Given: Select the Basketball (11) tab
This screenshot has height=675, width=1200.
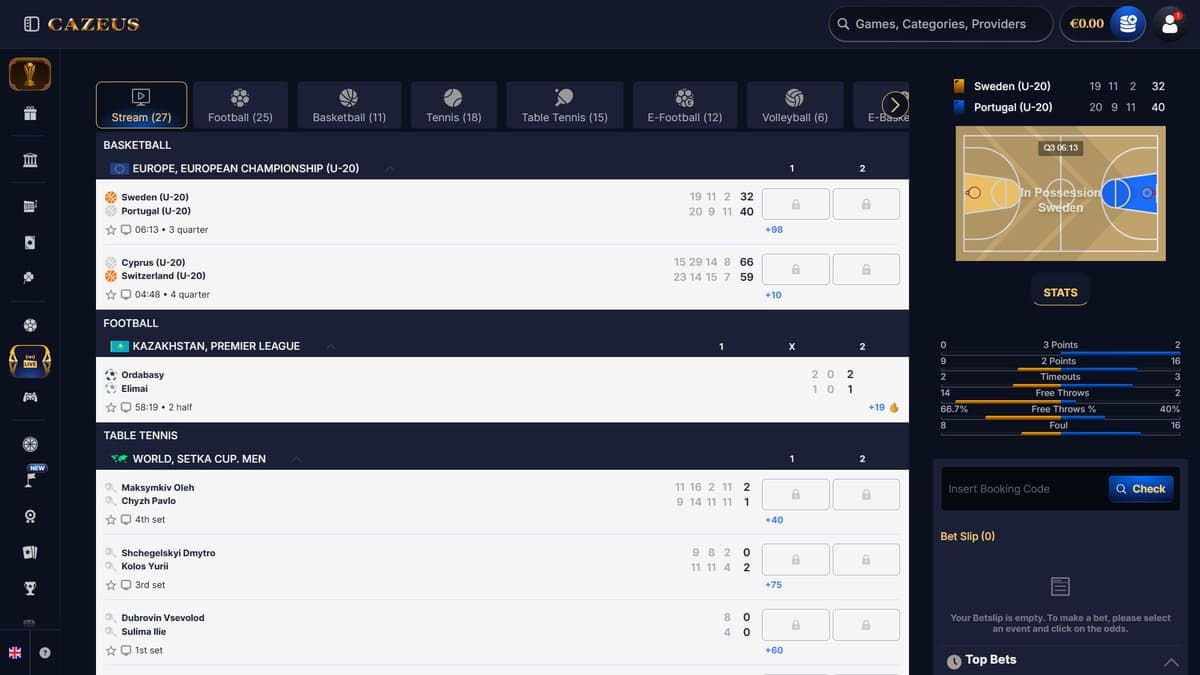Looking at the screenshot, I should point(349,105).
